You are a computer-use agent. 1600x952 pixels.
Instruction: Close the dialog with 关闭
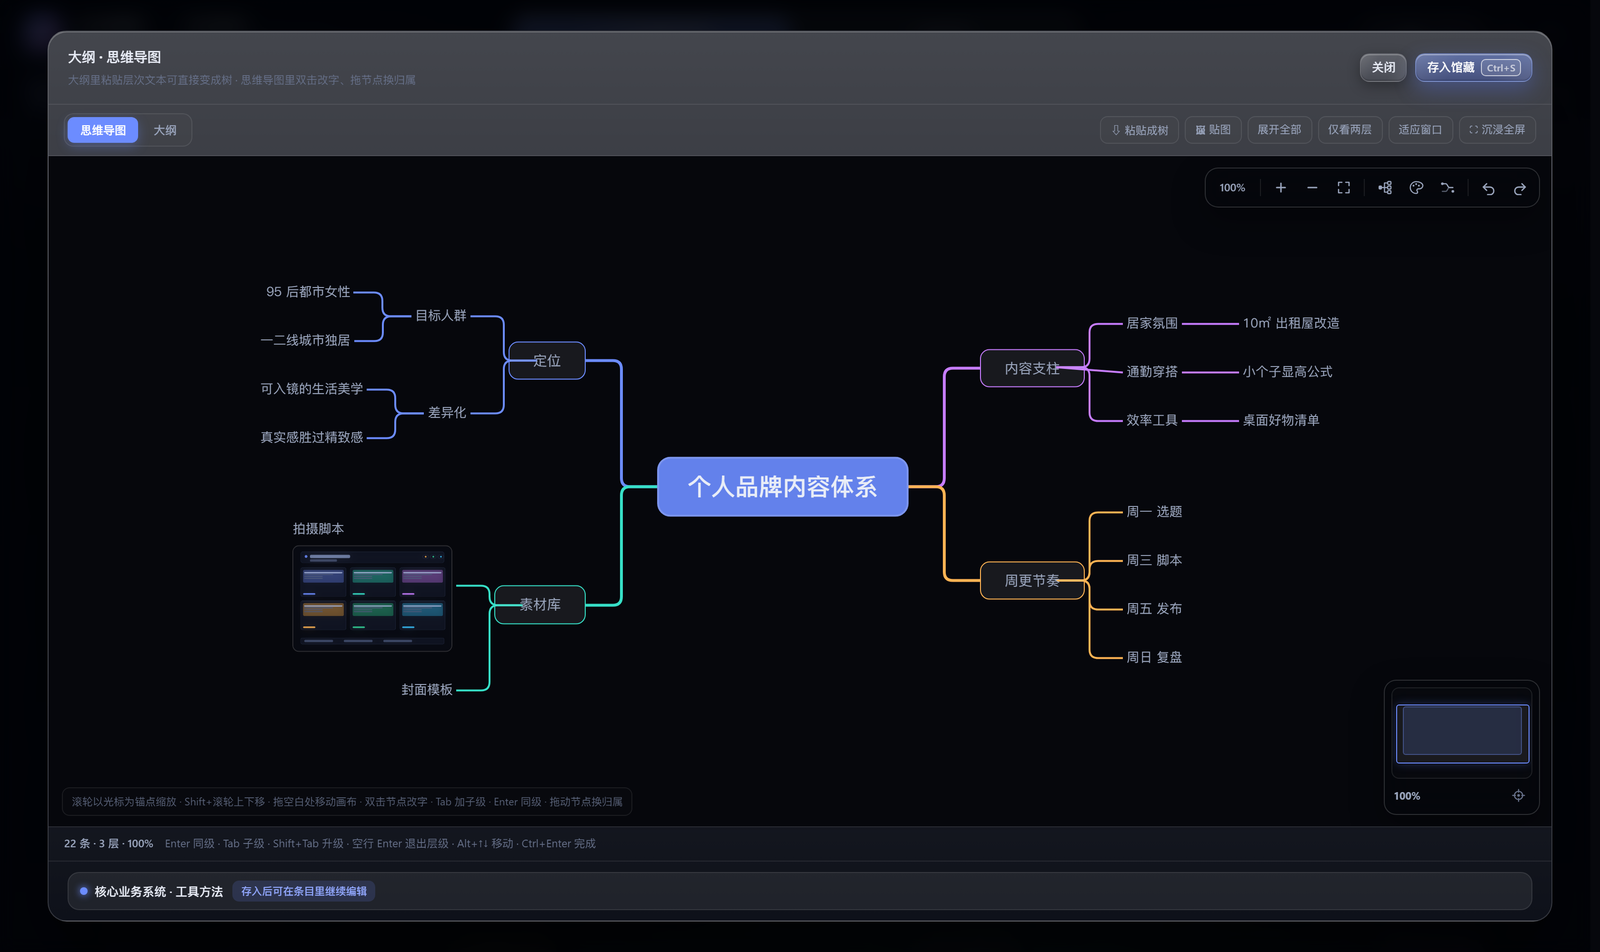1383,68
